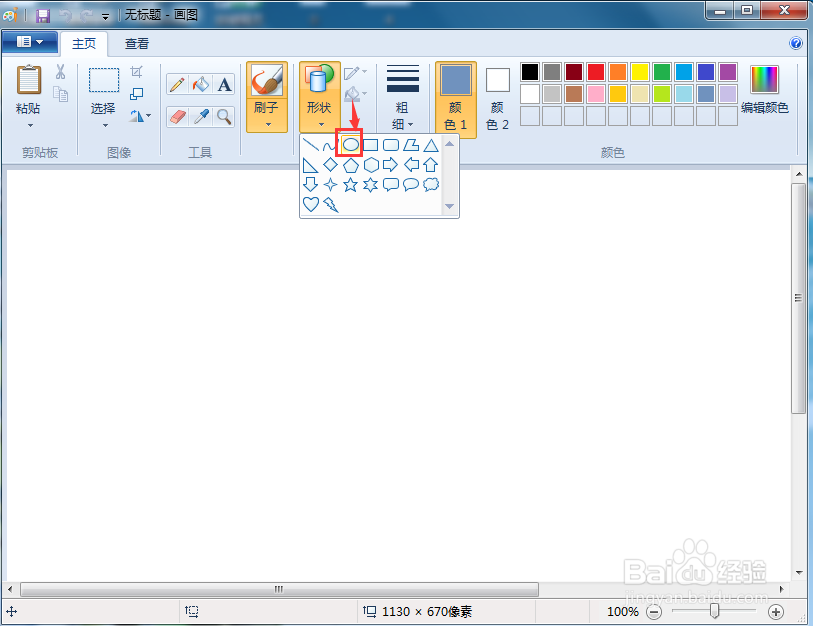The height and width of the screenshot is (626, 813).
Task: Click the Resize and skew icon
Action: coord(136,94)
